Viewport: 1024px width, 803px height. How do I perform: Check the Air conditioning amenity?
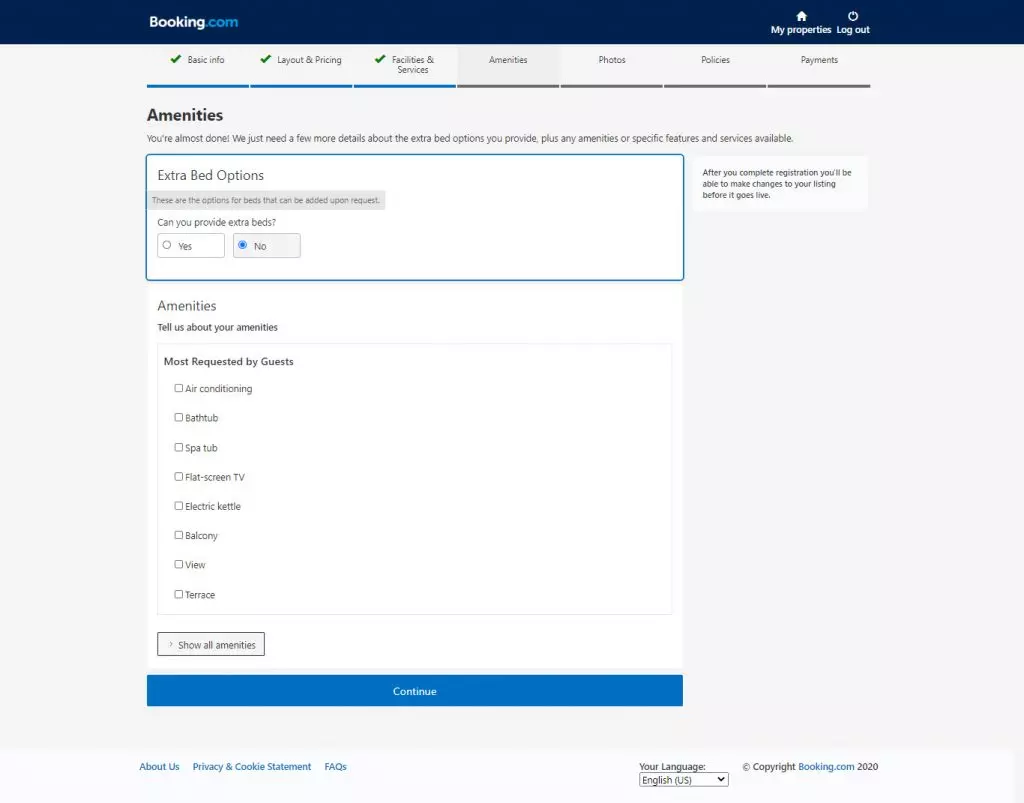coord(178,388)
